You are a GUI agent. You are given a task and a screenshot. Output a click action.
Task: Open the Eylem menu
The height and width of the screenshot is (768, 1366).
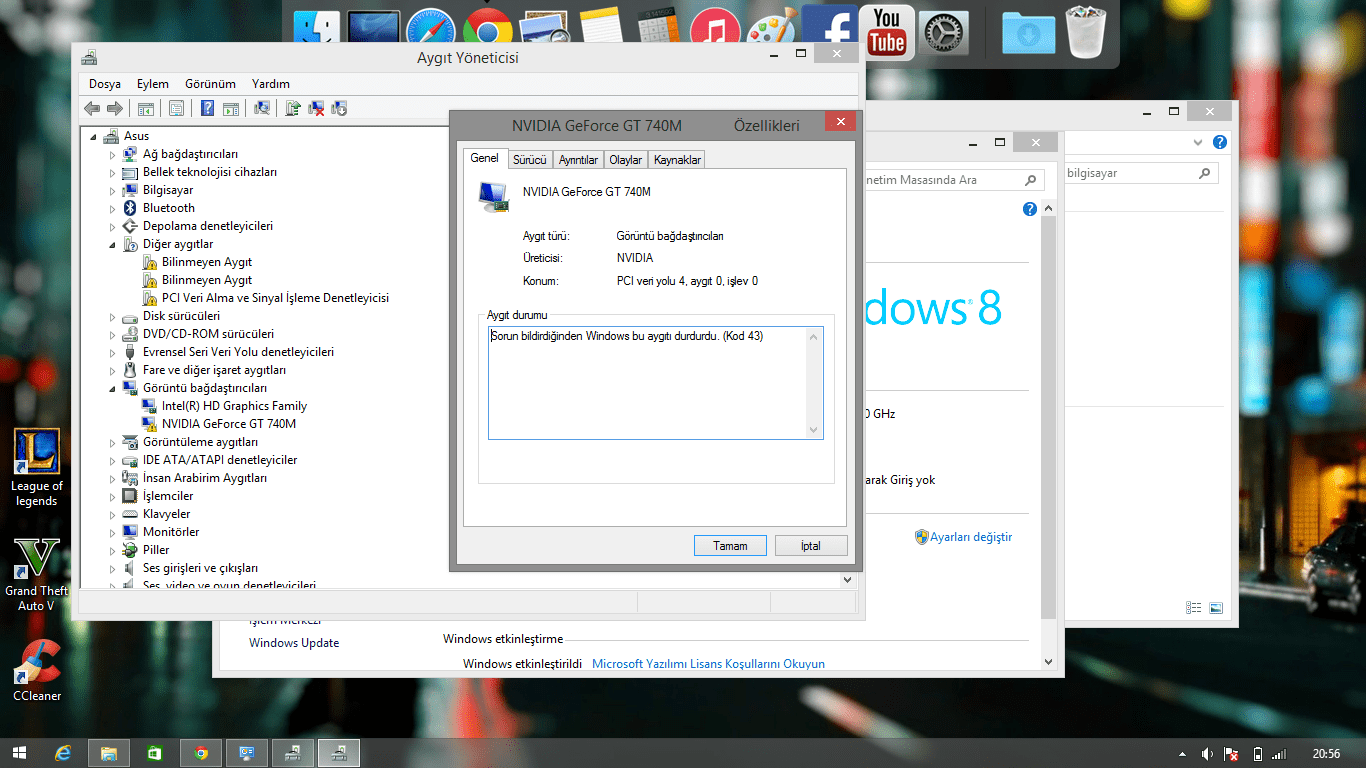[153, 84]
